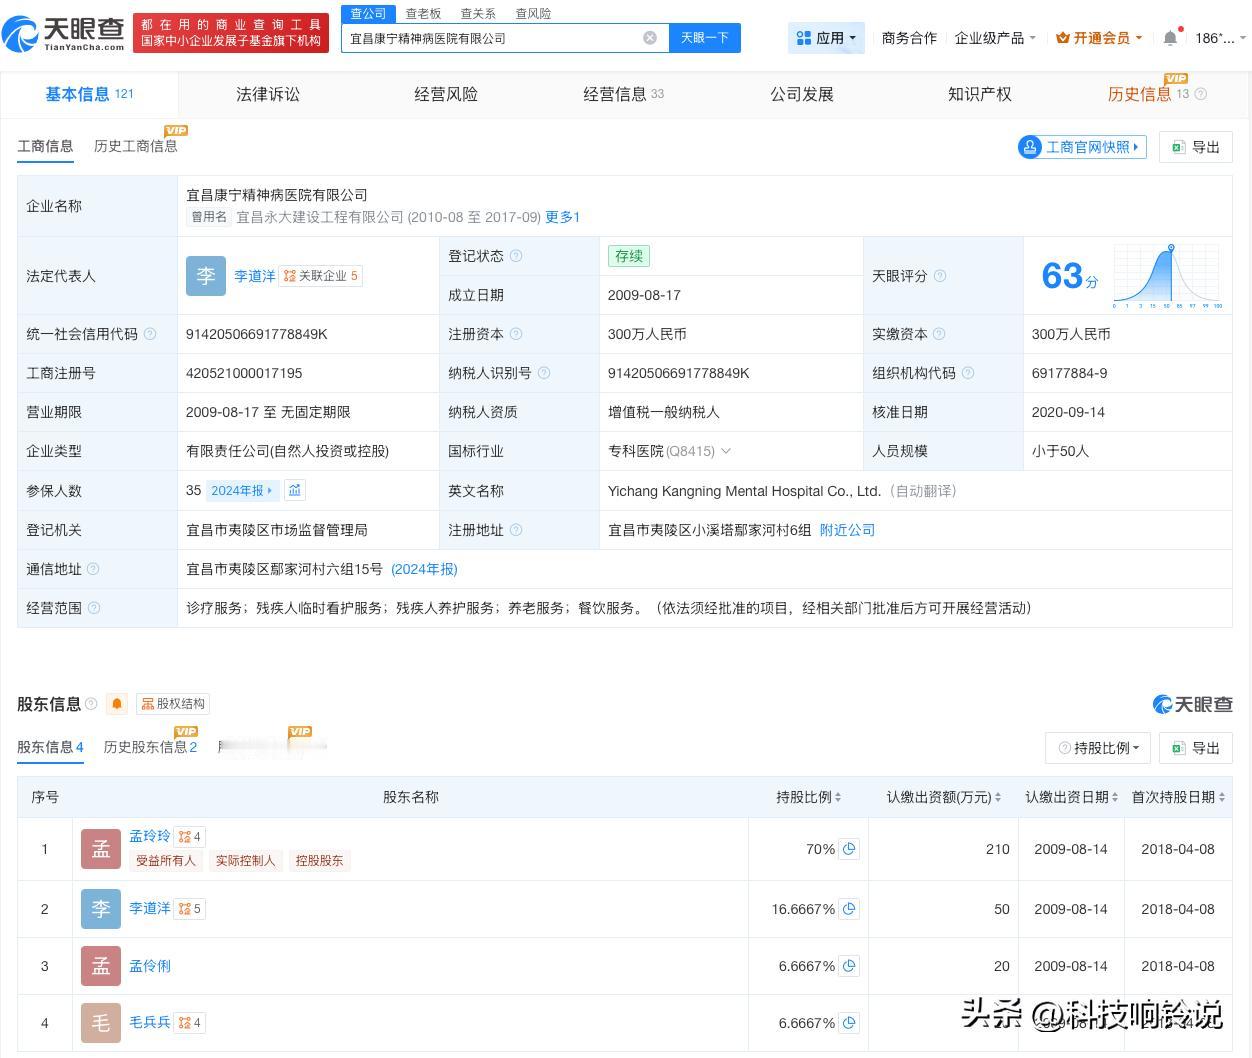Open the notification bell icon

click(1170, 38)
